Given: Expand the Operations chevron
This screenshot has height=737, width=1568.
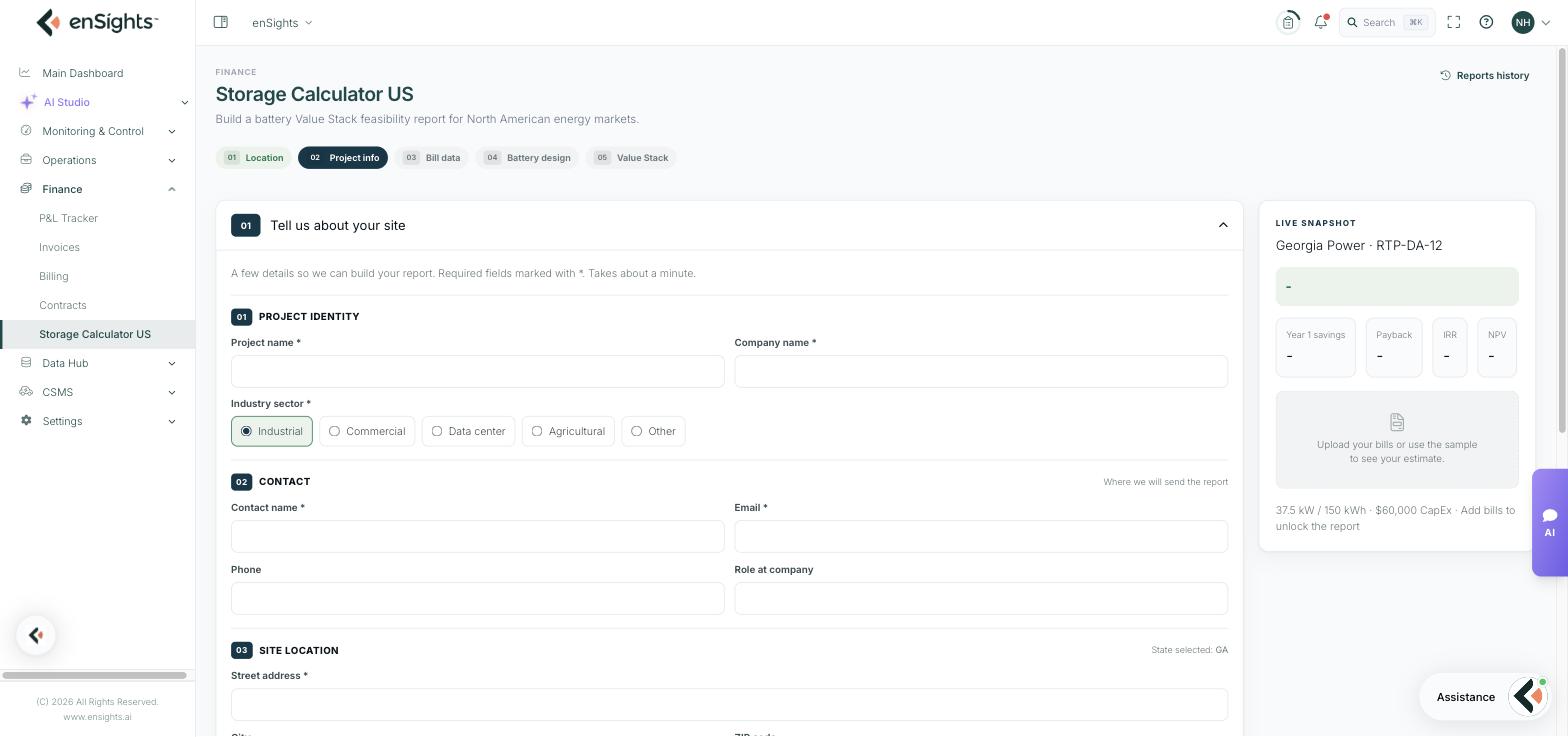Looking at the screenshot, I should point(172,160).
